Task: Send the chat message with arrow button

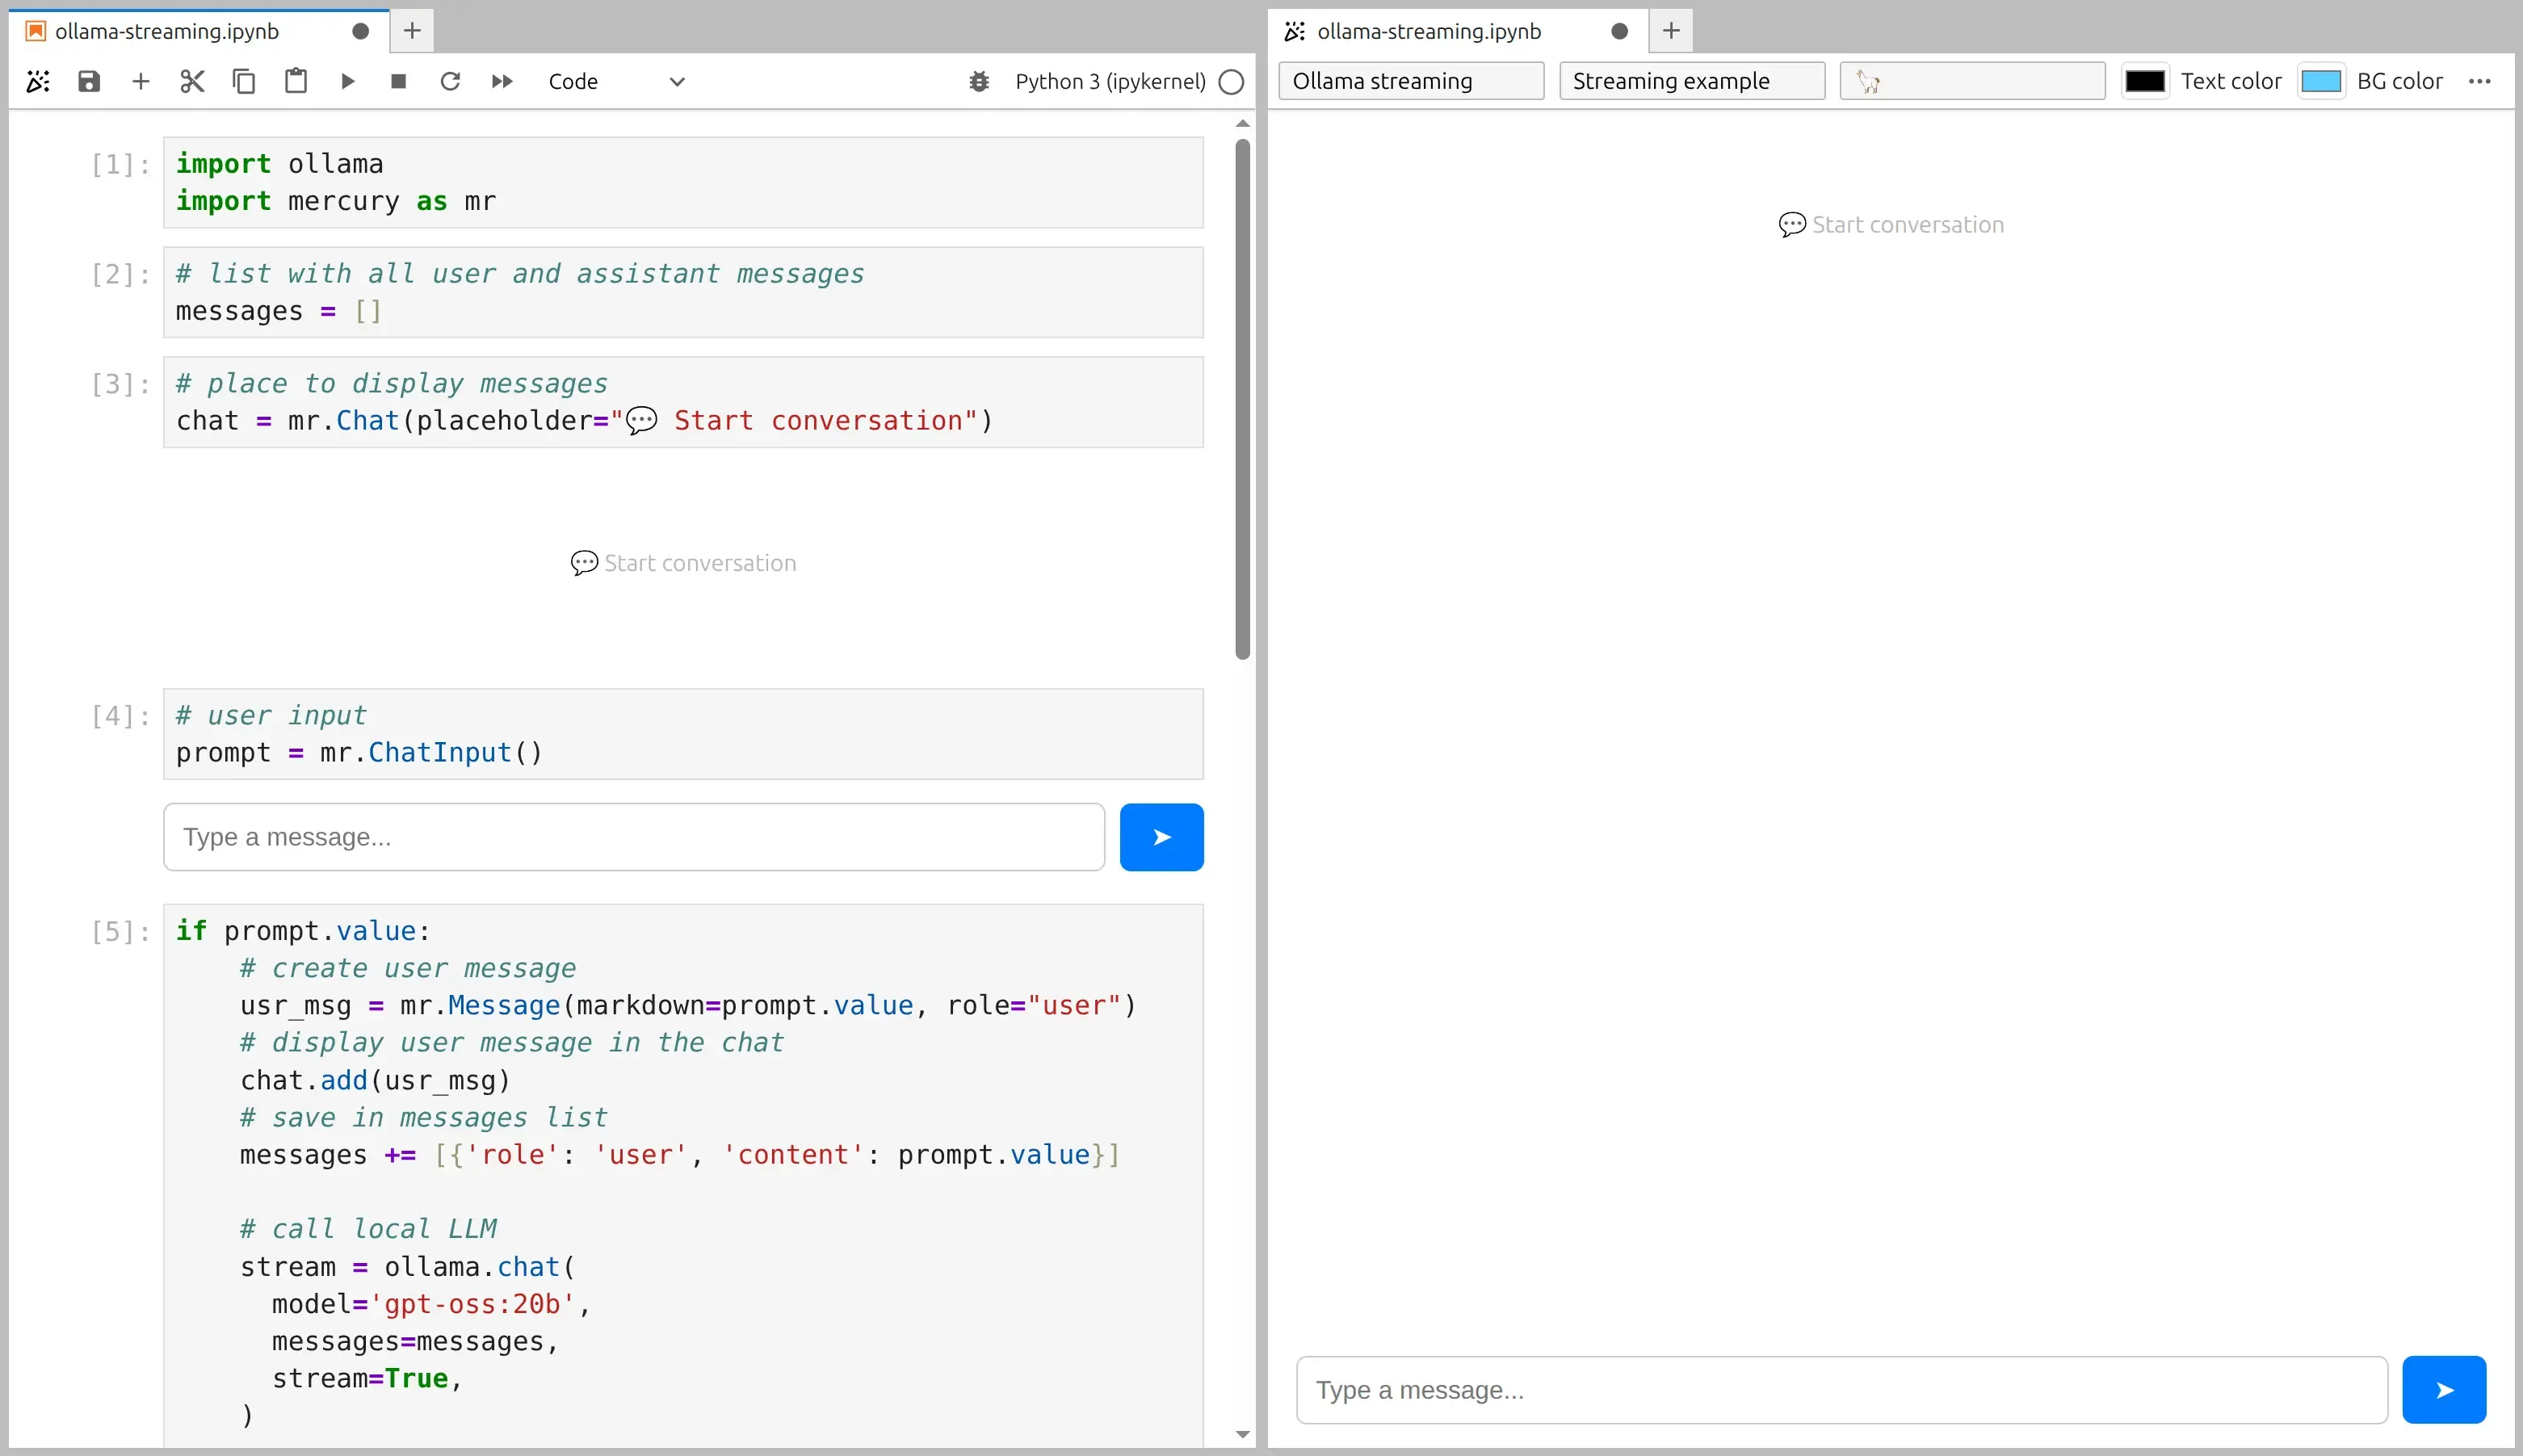Action: click(x=2443, y=1389)
